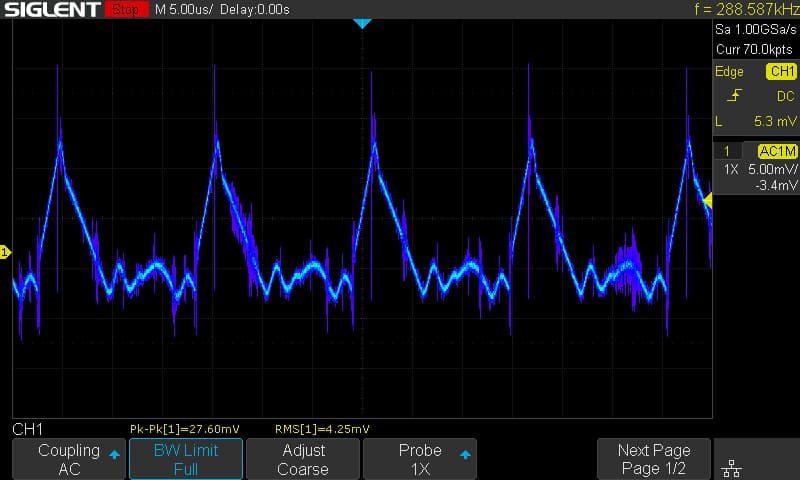
Task: Click the red Stop status indicator
Action: click(x=127, y=9)
